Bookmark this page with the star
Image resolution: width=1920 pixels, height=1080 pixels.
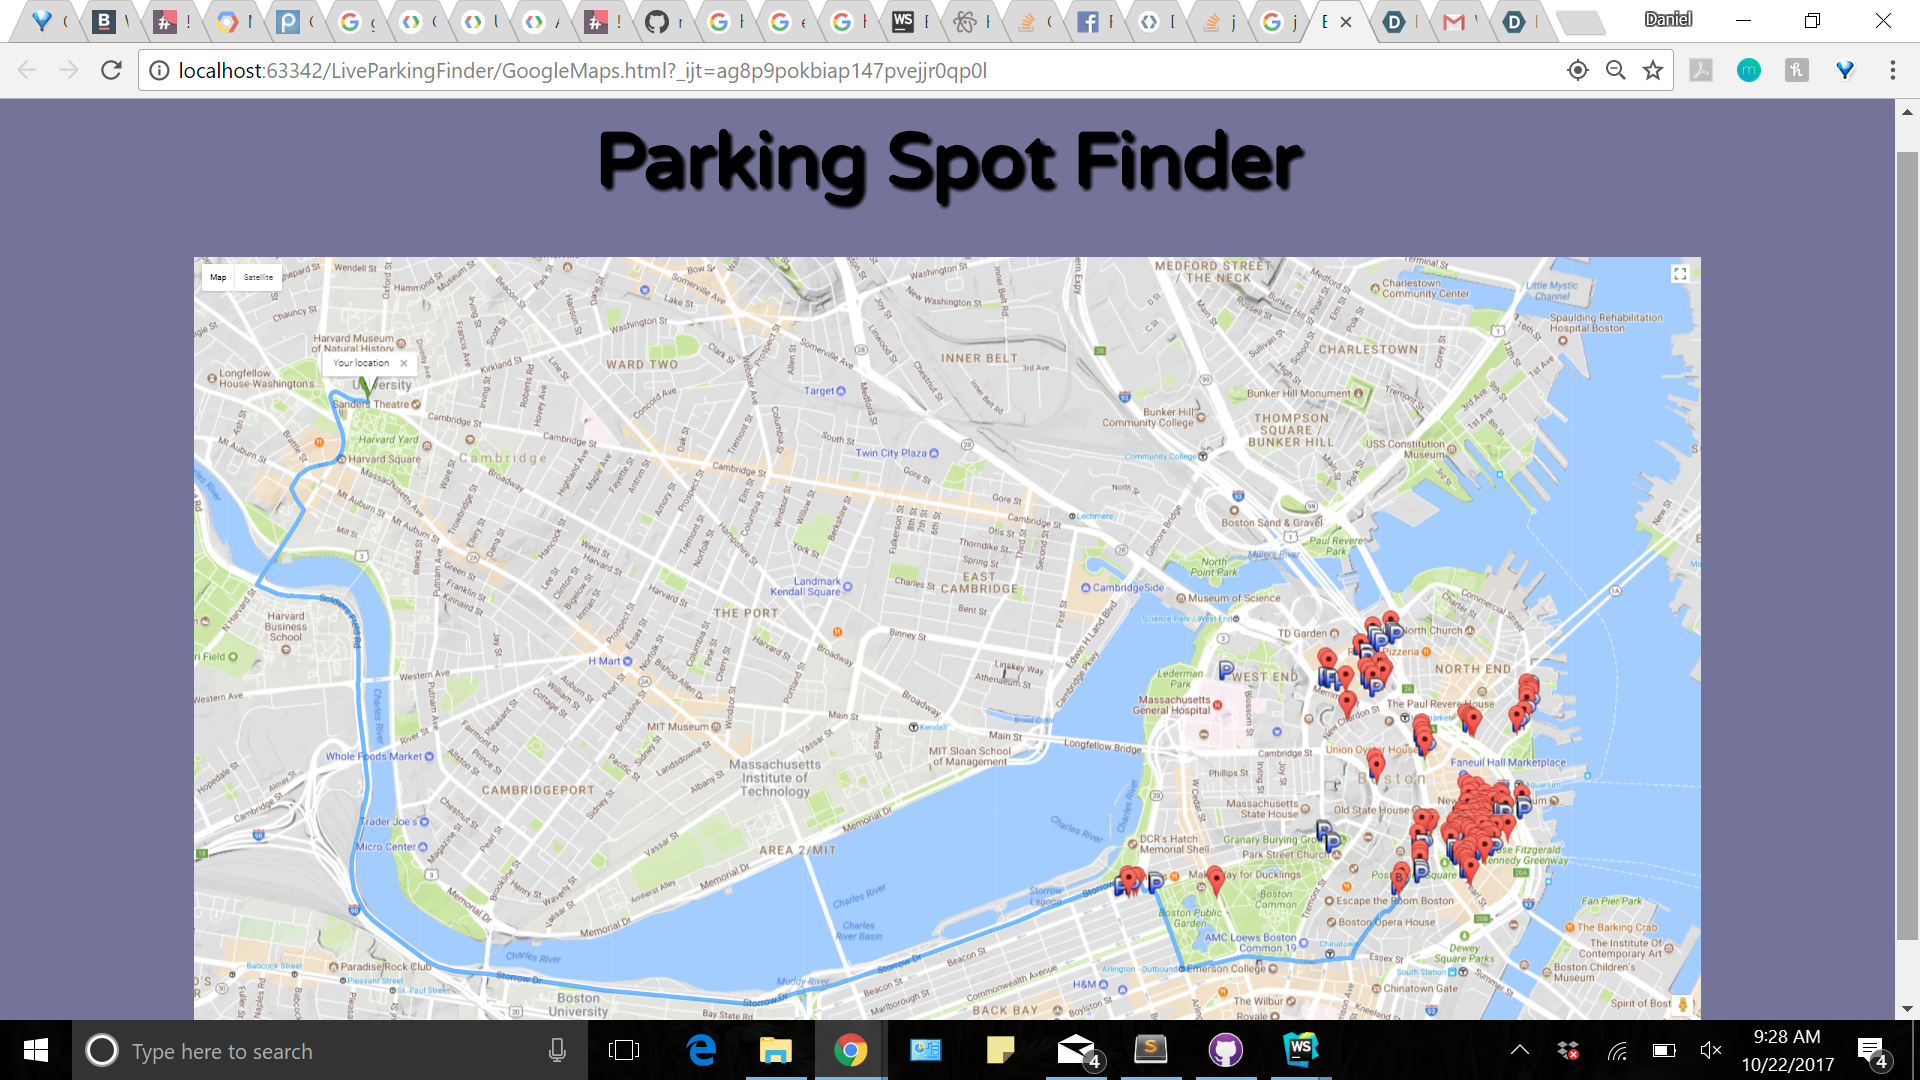pos(1653,70)
